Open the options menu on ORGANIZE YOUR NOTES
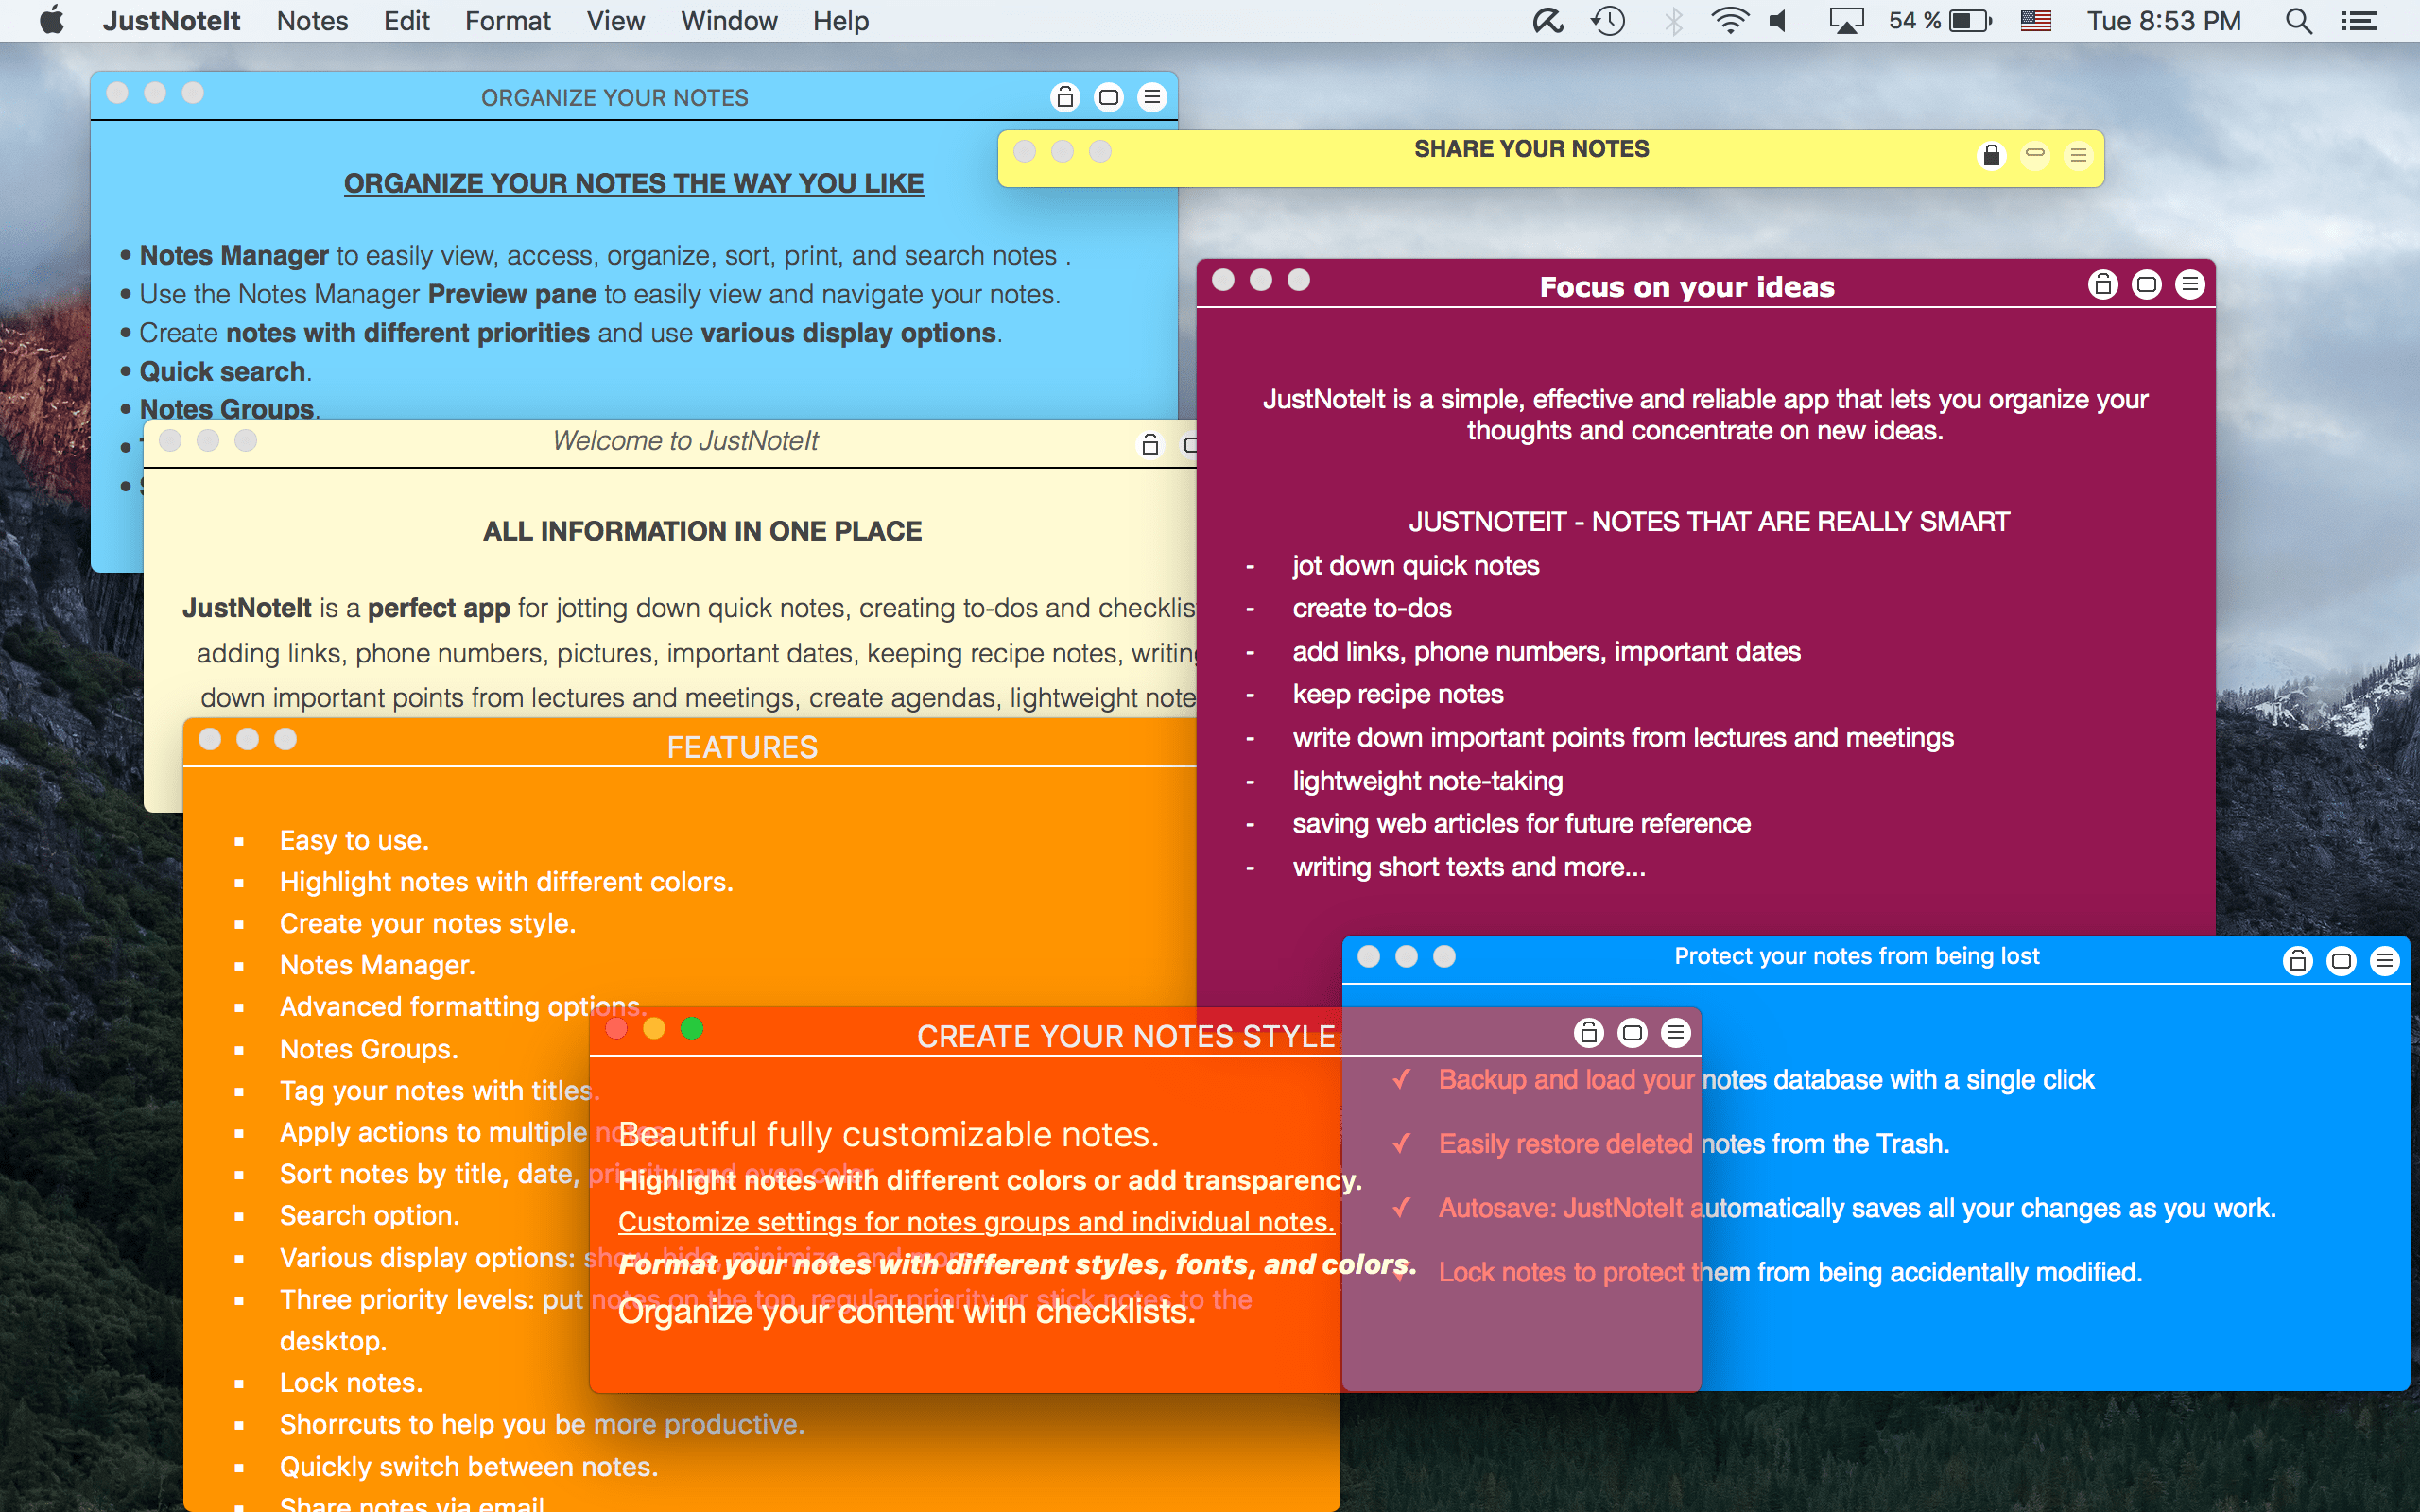Image resolution: width=2420 pixels, height=1512 pixels. click(1152, 97)
